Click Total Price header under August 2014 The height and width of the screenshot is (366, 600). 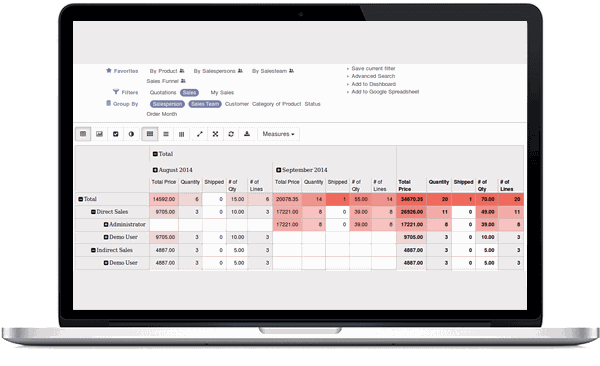tap(164, 182)
